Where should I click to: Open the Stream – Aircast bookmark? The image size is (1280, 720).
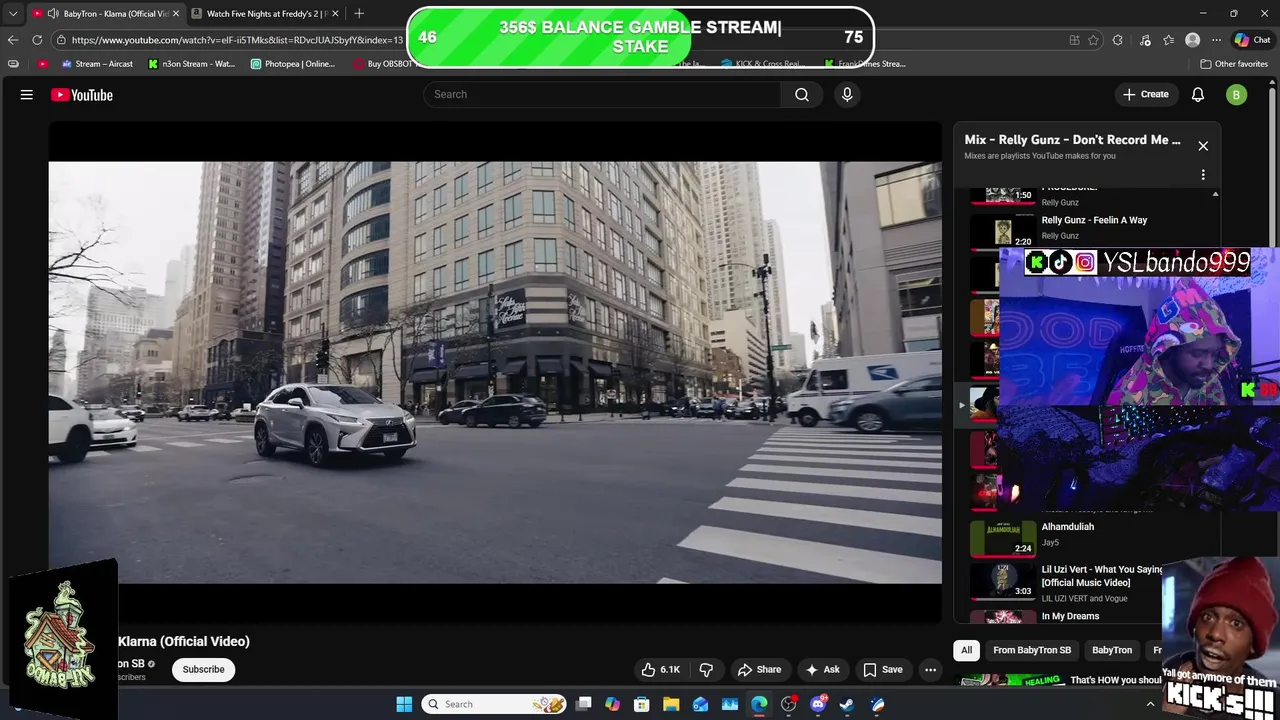[x=97, y=64]
